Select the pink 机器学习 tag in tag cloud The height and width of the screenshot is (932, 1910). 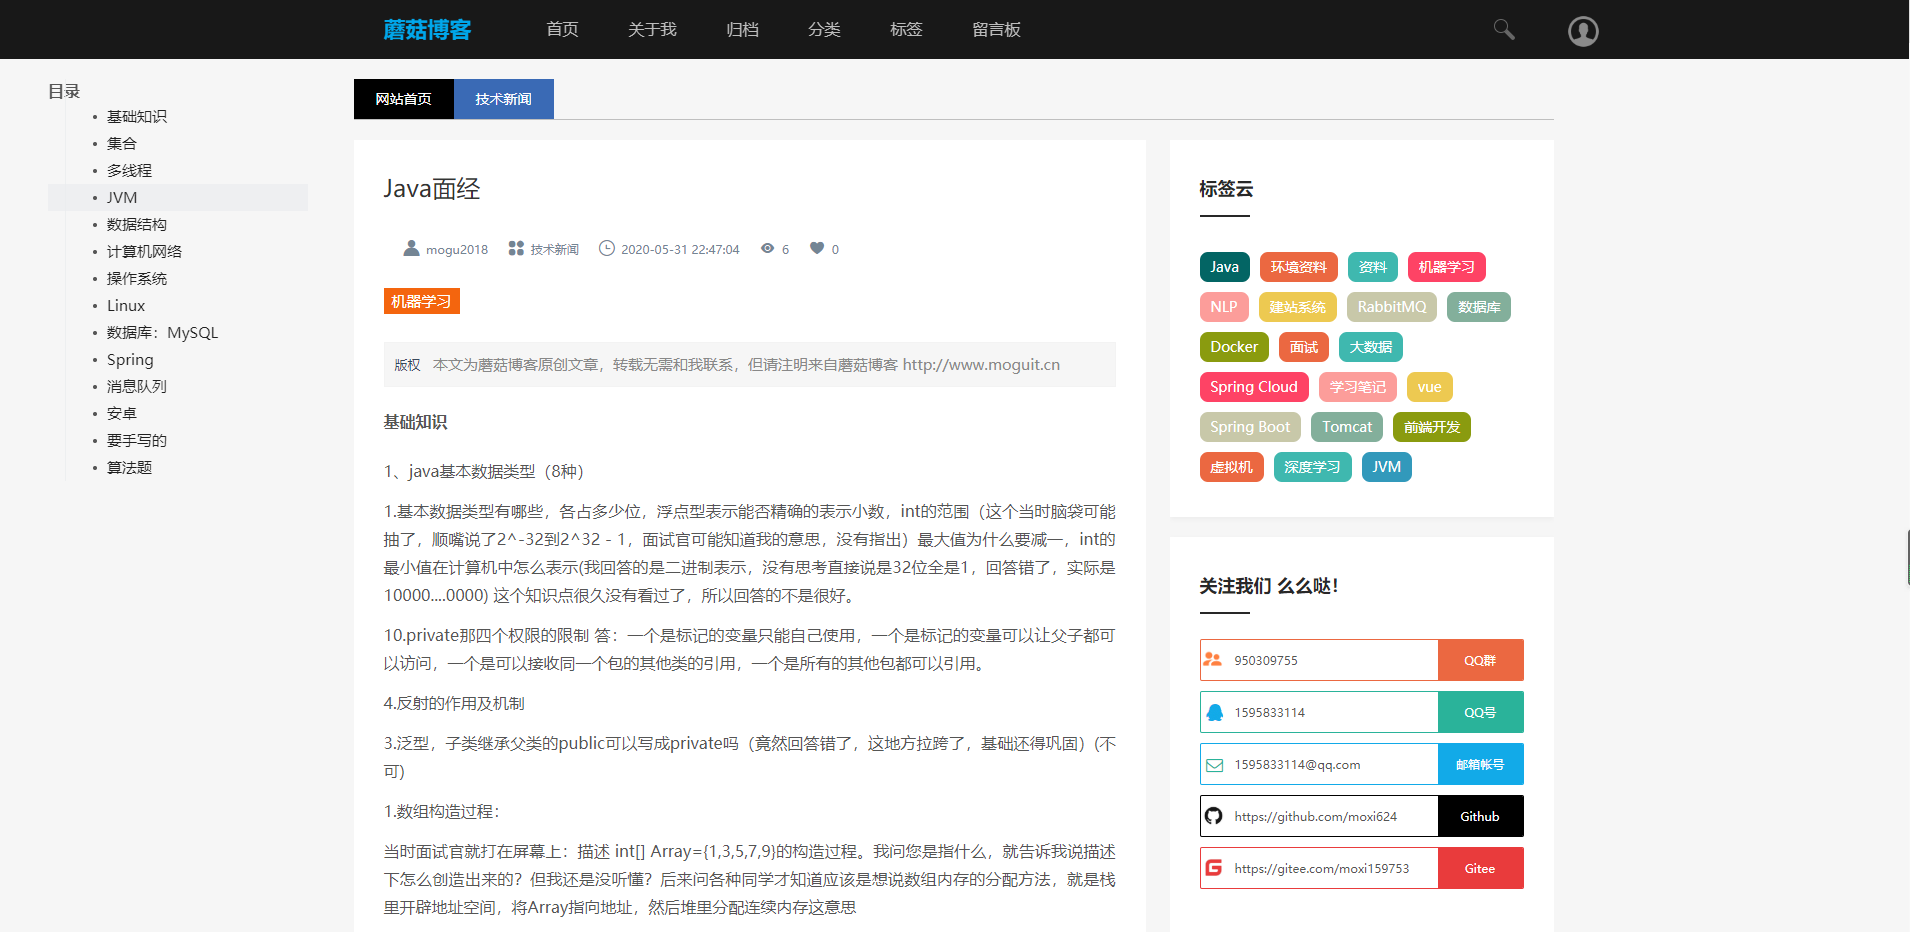(1447, 267)
